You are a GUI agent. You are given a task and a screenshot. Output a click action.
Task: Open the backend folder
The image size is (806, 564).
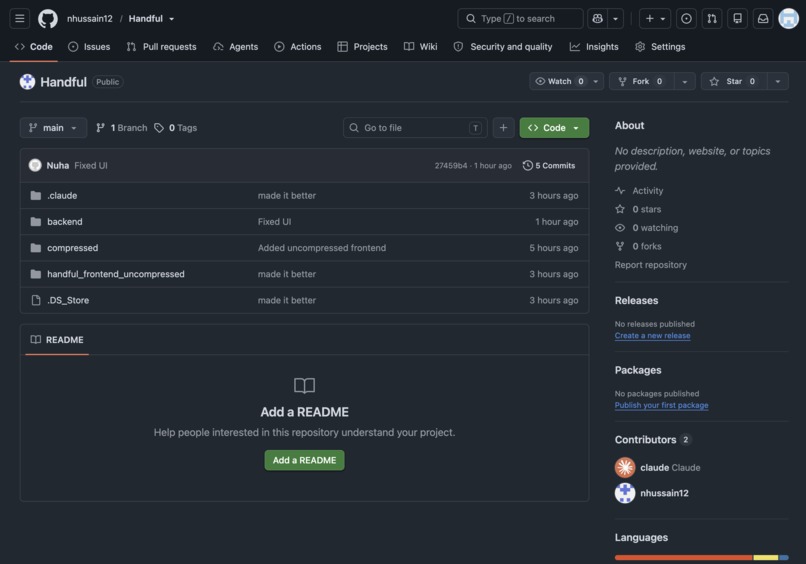click(65, 222)
